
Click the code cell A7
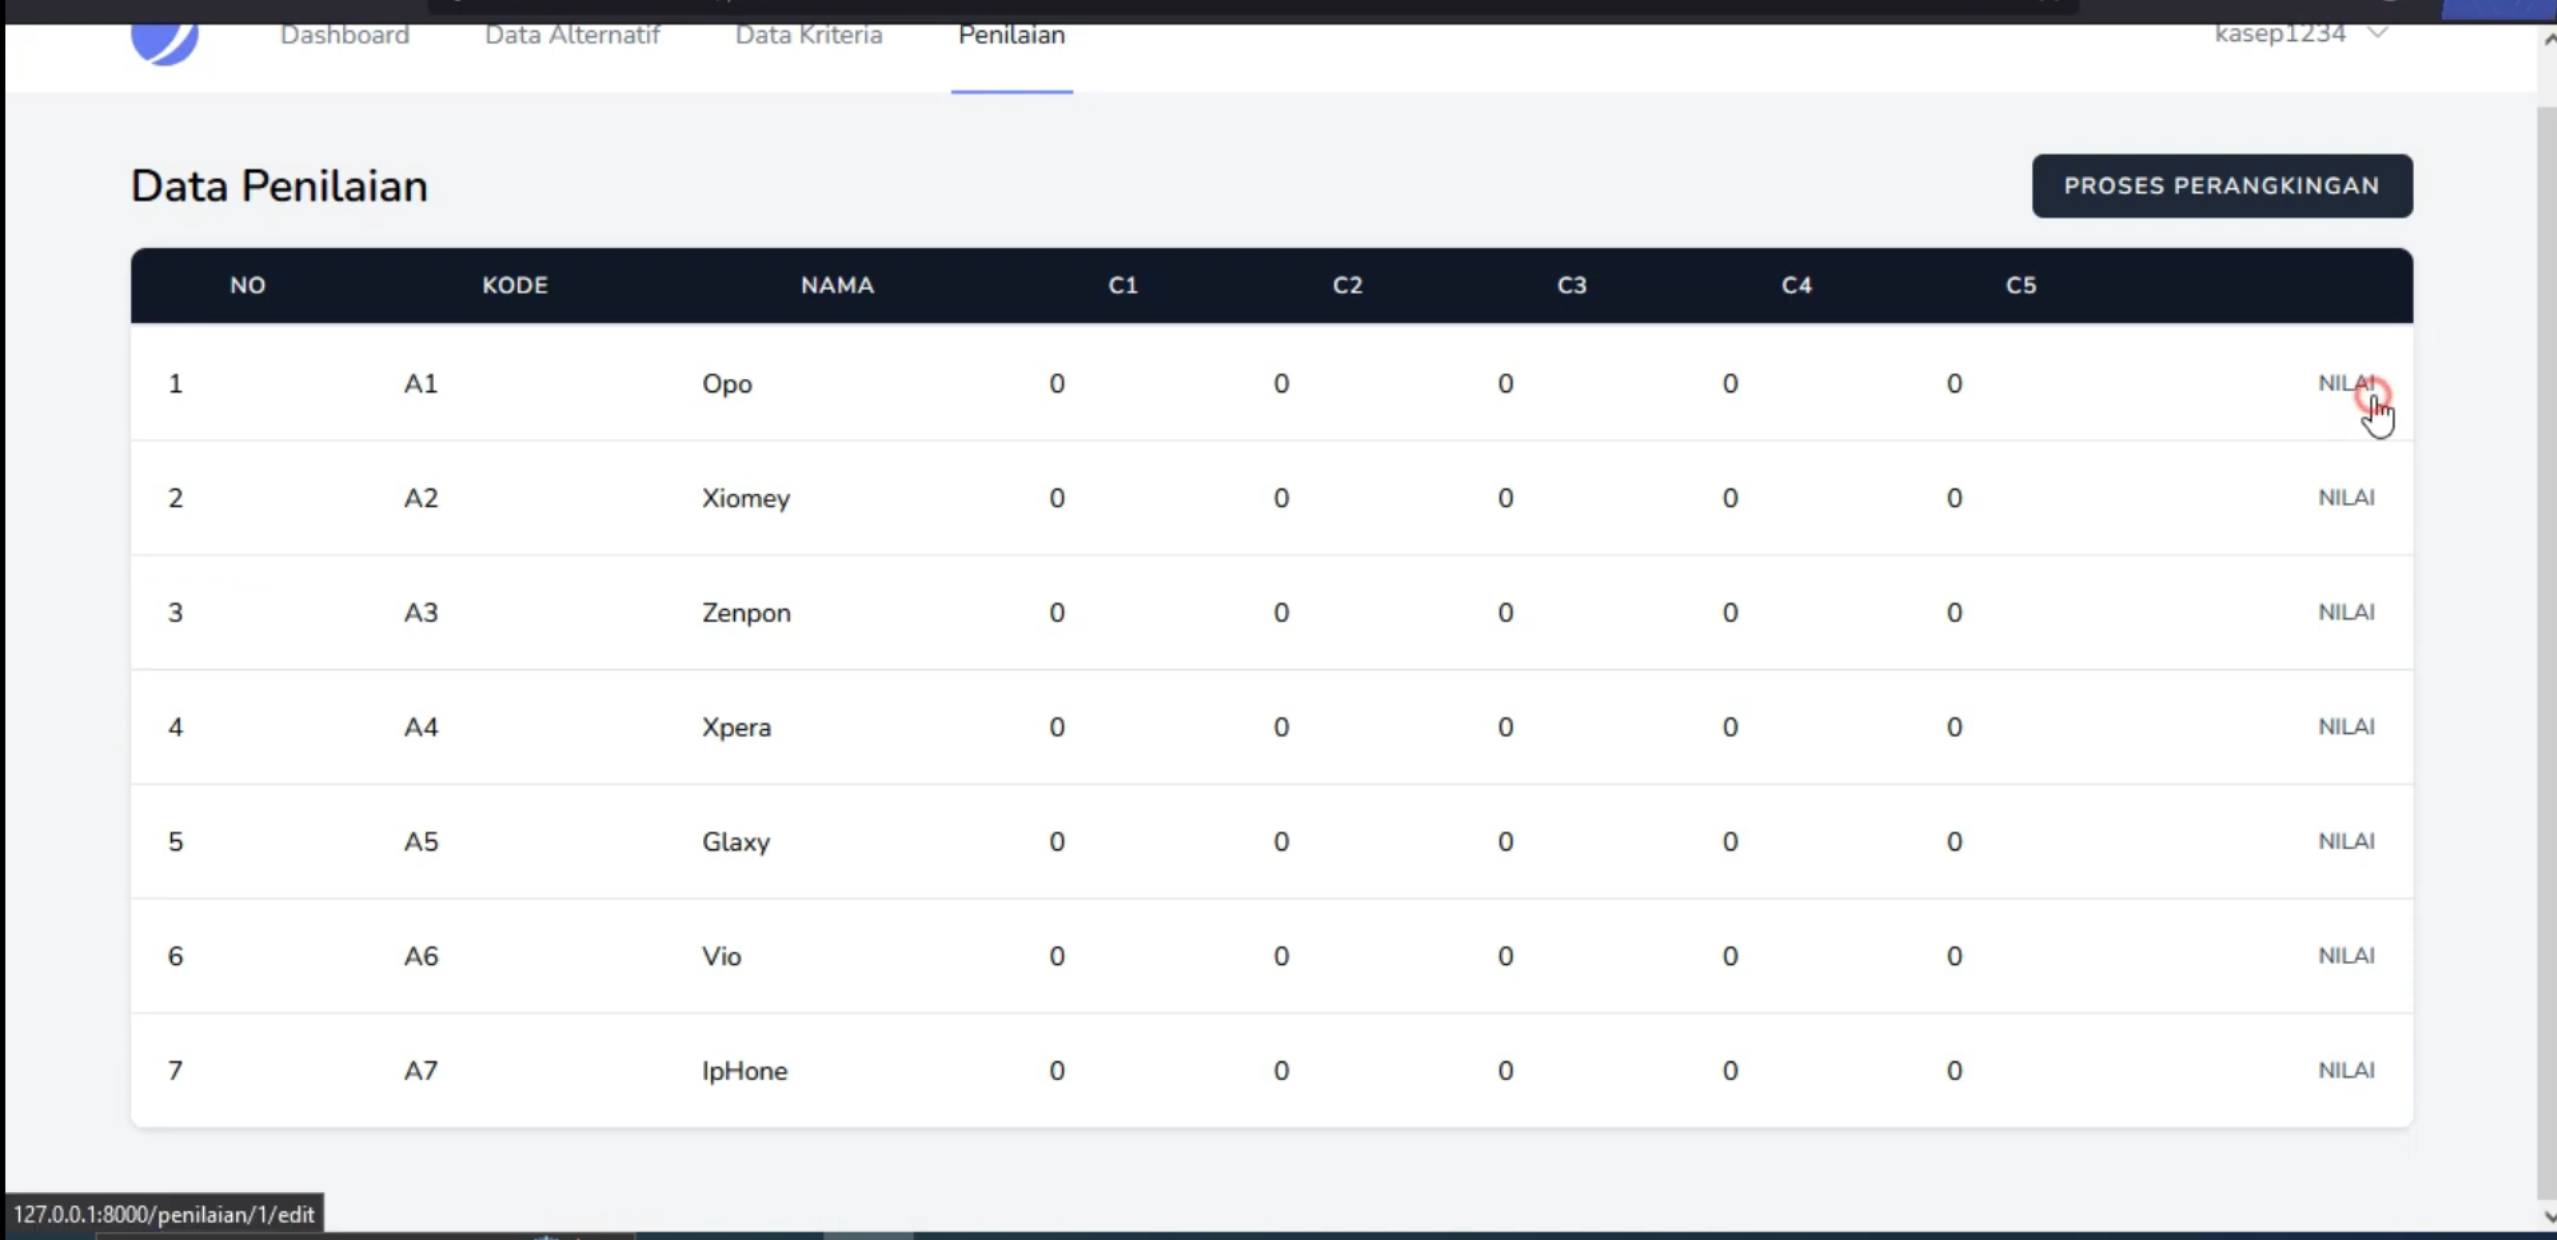pyautogui.click(x=421, y=1071)
